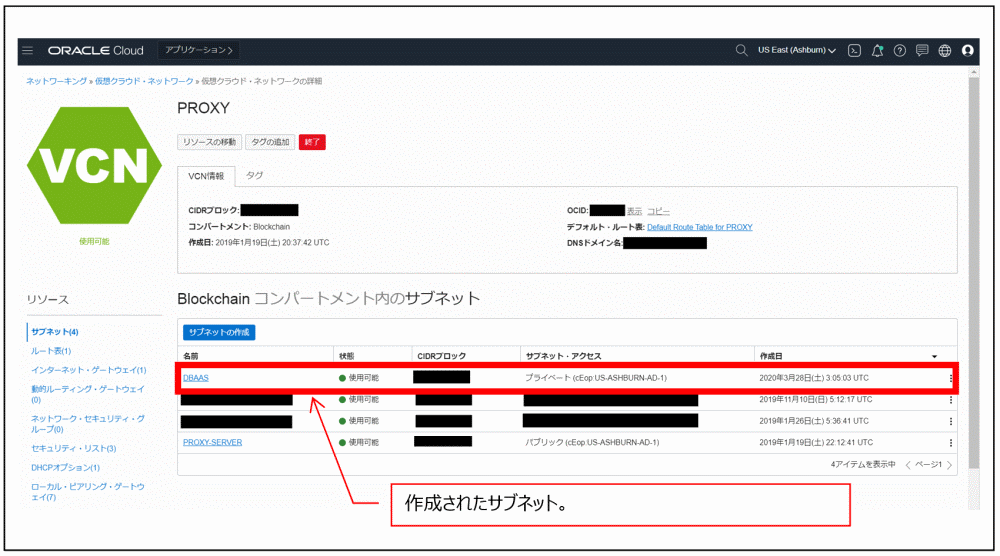This screenshot has width=1000, height=556.
Task: Go to next page arrow
Action: pos(949,465)
